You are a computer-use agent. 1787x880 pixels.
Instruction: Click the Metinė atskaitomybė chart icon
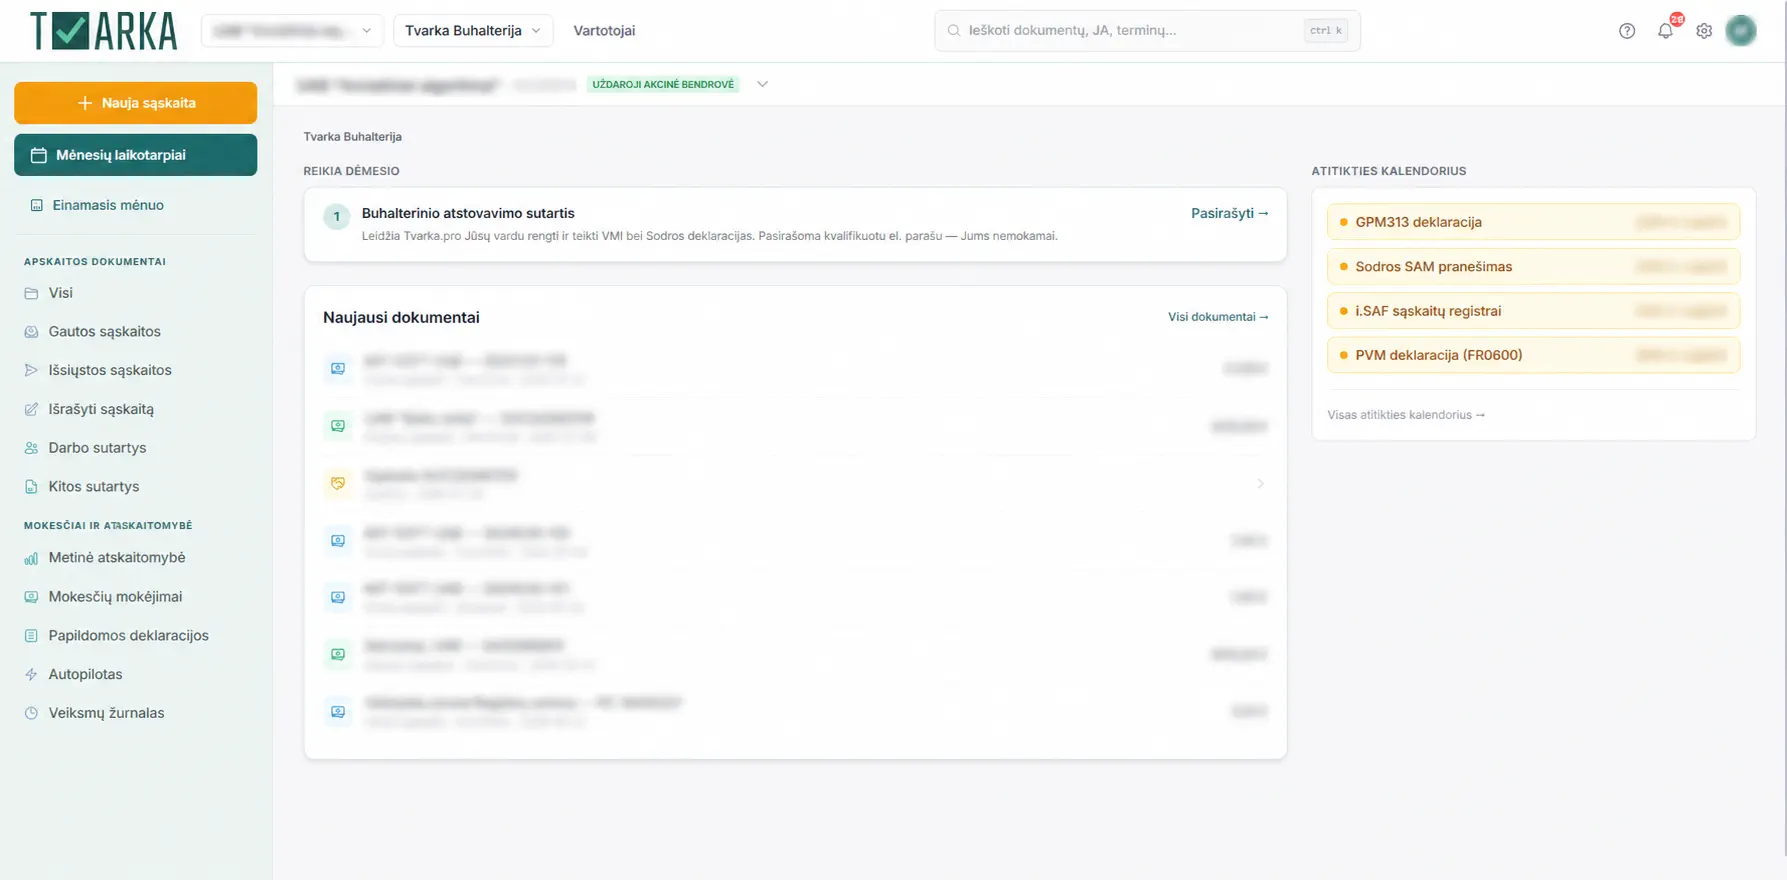(31, 558)
